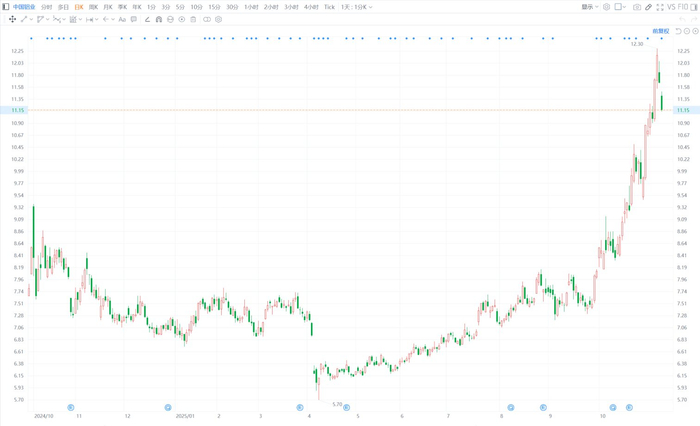Choose the 5分 interval
This screenshot has width=700, height=426.
(180, 7)
